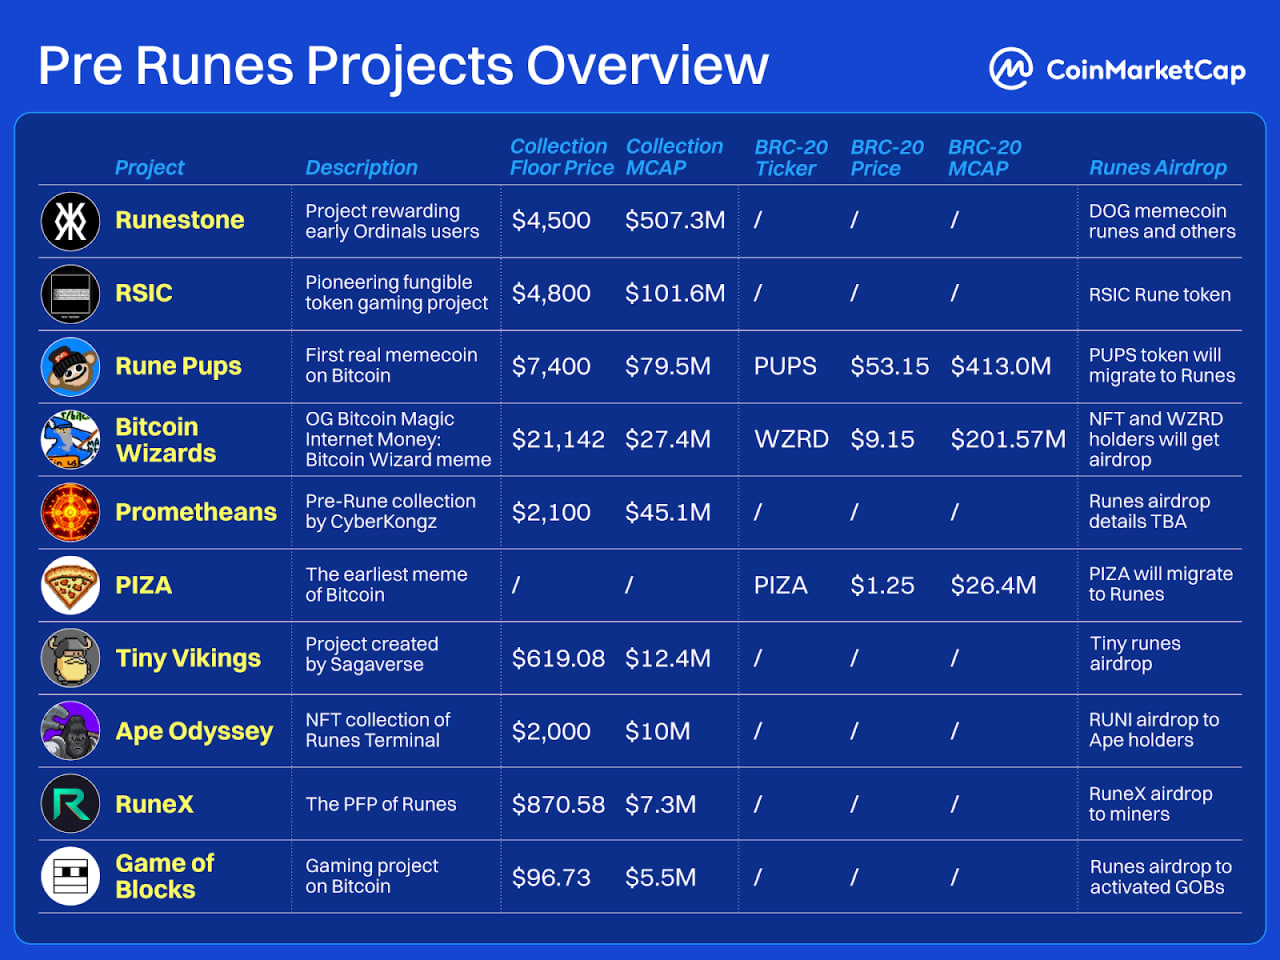Viewport: 1280px width, 960px height.
Task: Click the Collection MCAP column header
Action: tap(674, 157)
